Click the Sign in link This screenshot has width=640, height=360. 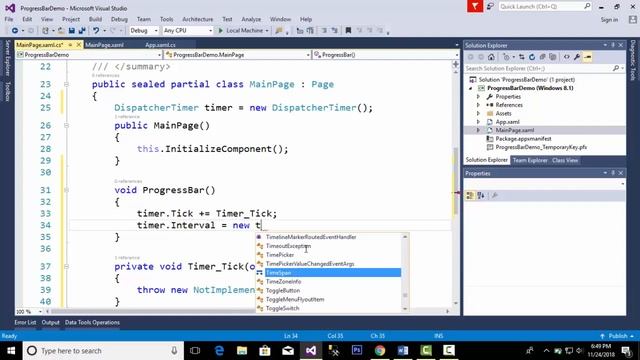(x=609, y=20)
